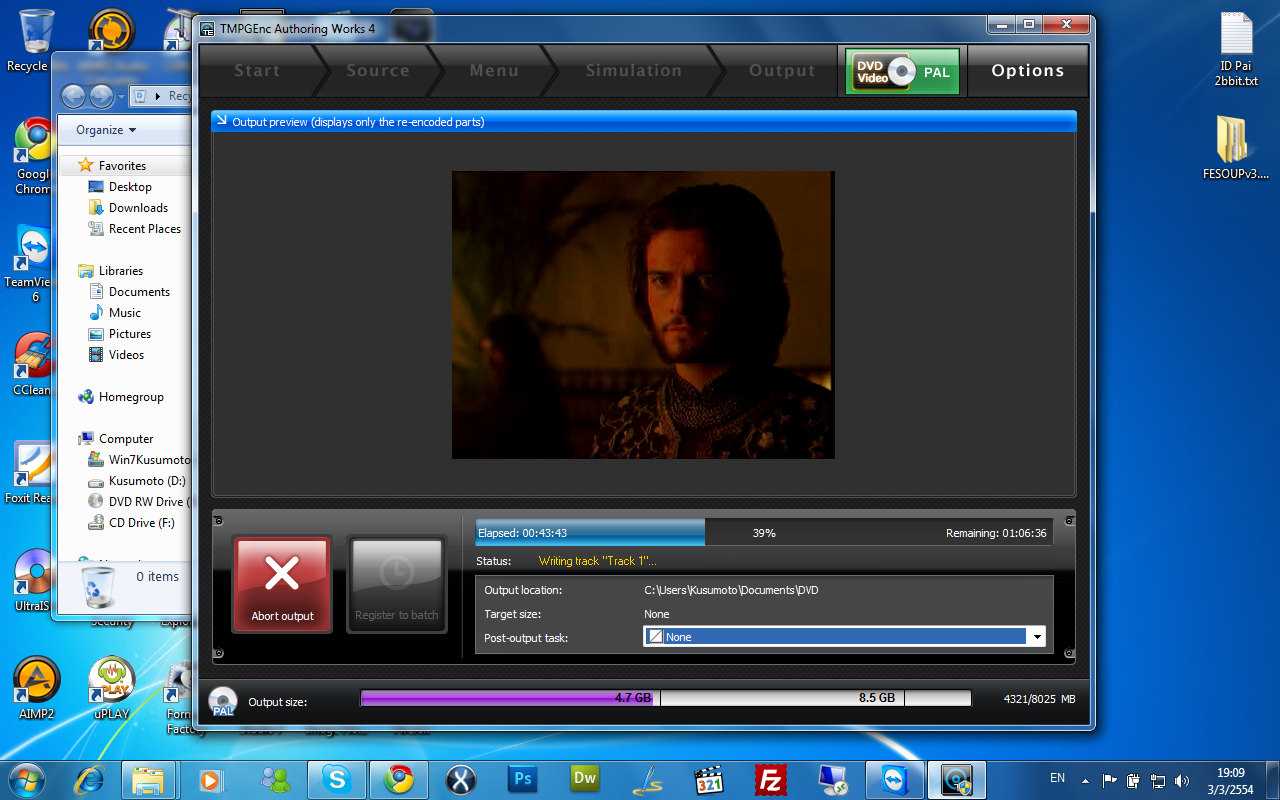Screen dimensions: 1280x800
Task: Click the purple Output size capacity bar
Action: point(665,698)
